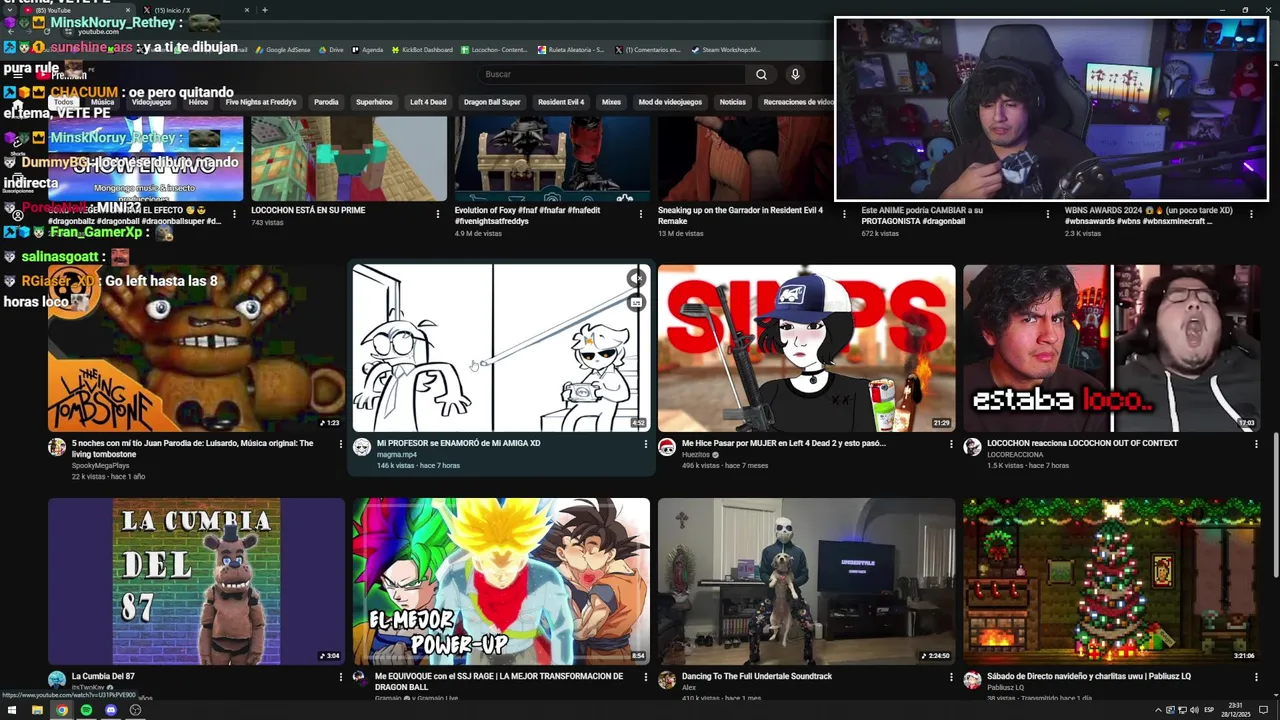Open Spotify from taskbar
1280x720 pixels.
tap(86, 710)
